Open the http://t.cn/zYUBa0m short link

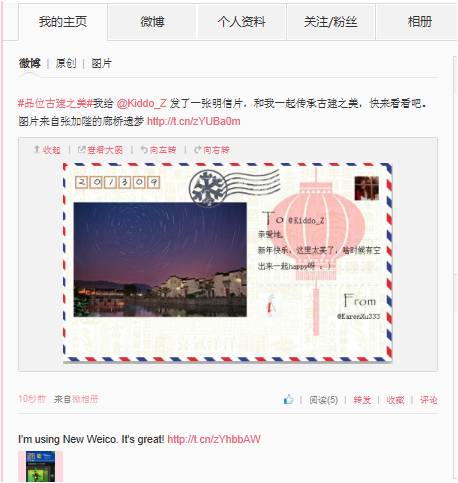[x=194, y=121]
